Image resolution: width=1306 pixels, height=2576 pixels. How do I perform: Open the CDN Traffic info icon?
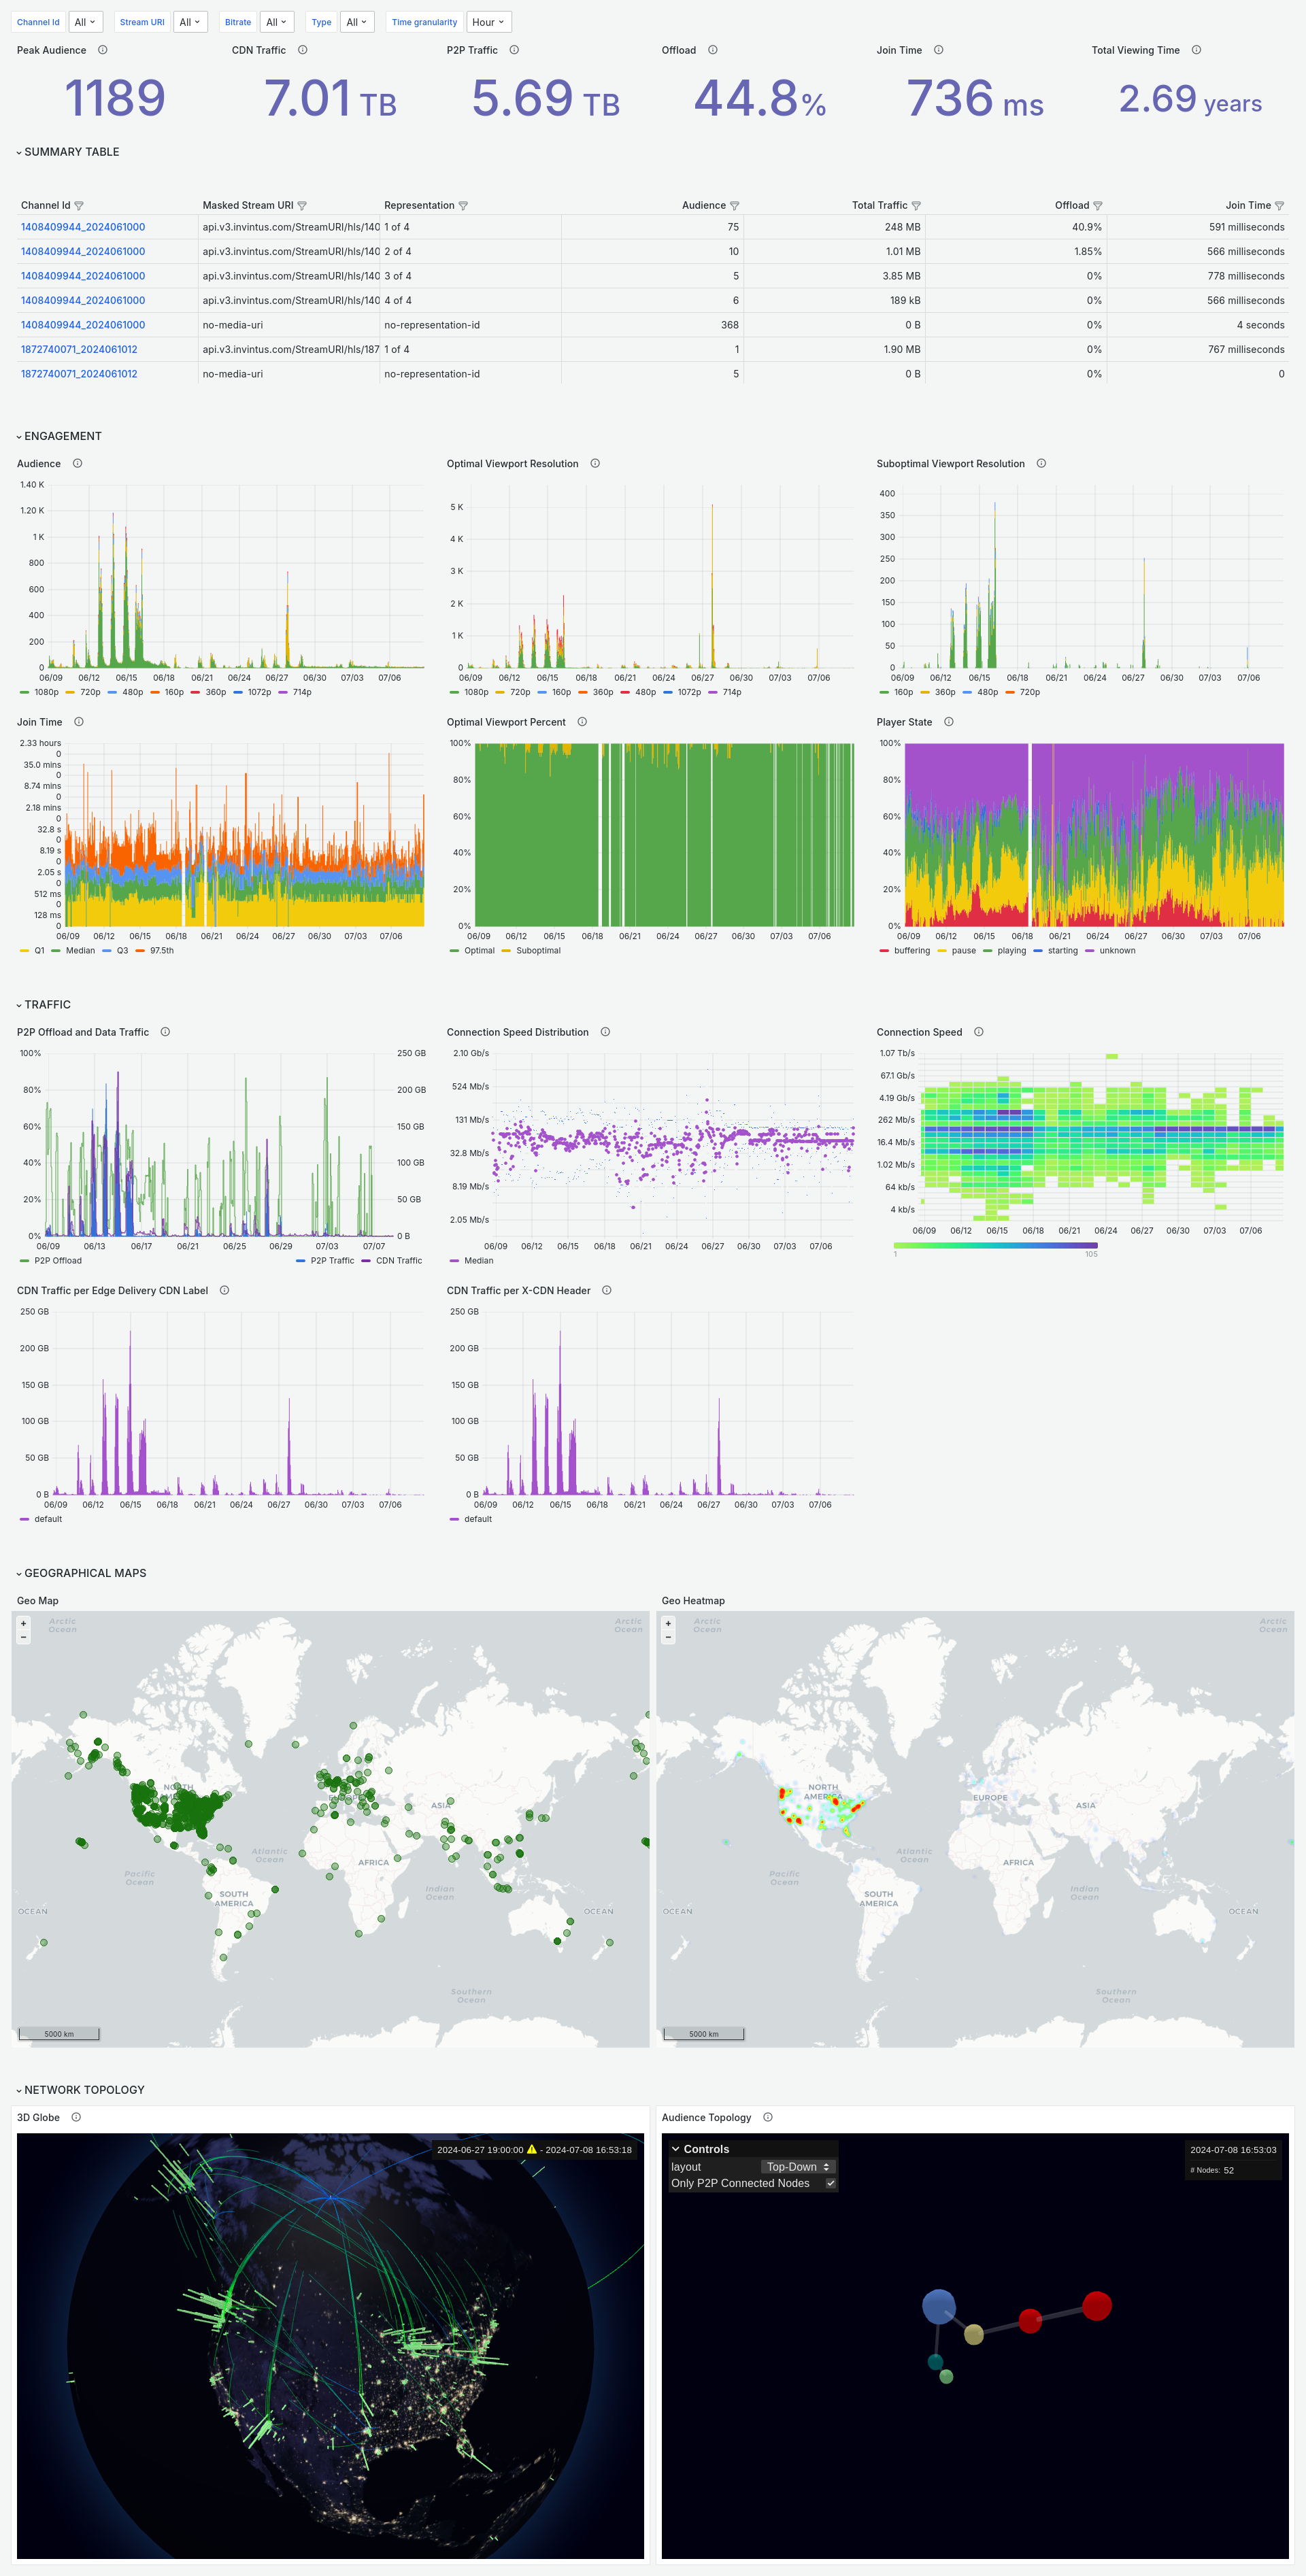point(303,50)
